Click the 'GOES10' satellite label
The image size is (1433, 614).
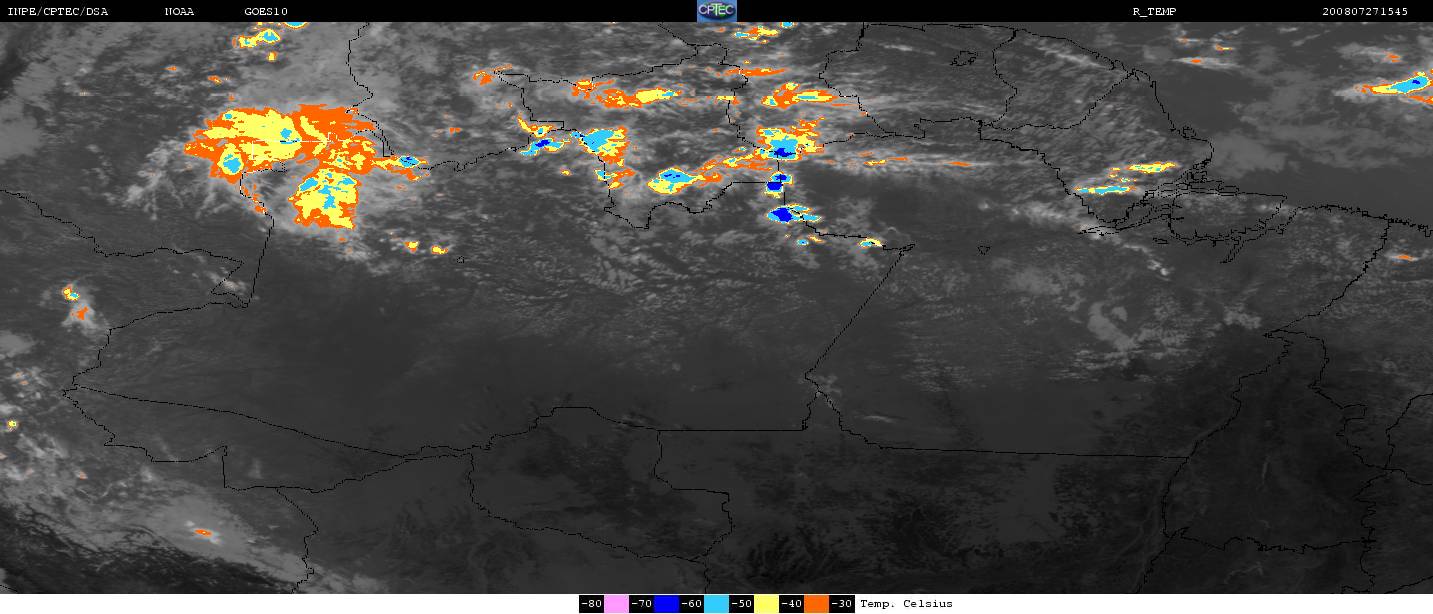point(266,11)
